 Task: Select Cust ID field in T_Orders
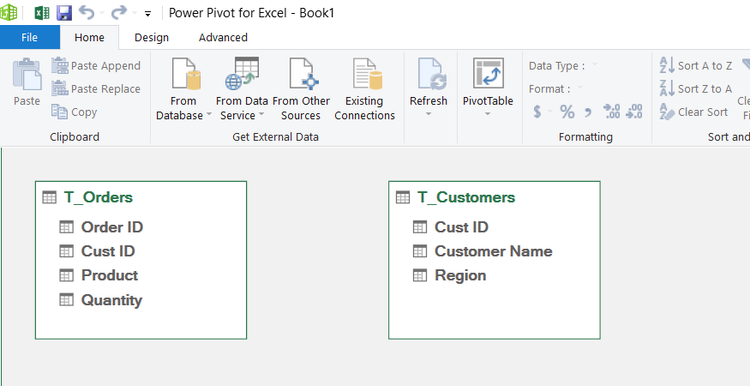click(x=108, y=251)
